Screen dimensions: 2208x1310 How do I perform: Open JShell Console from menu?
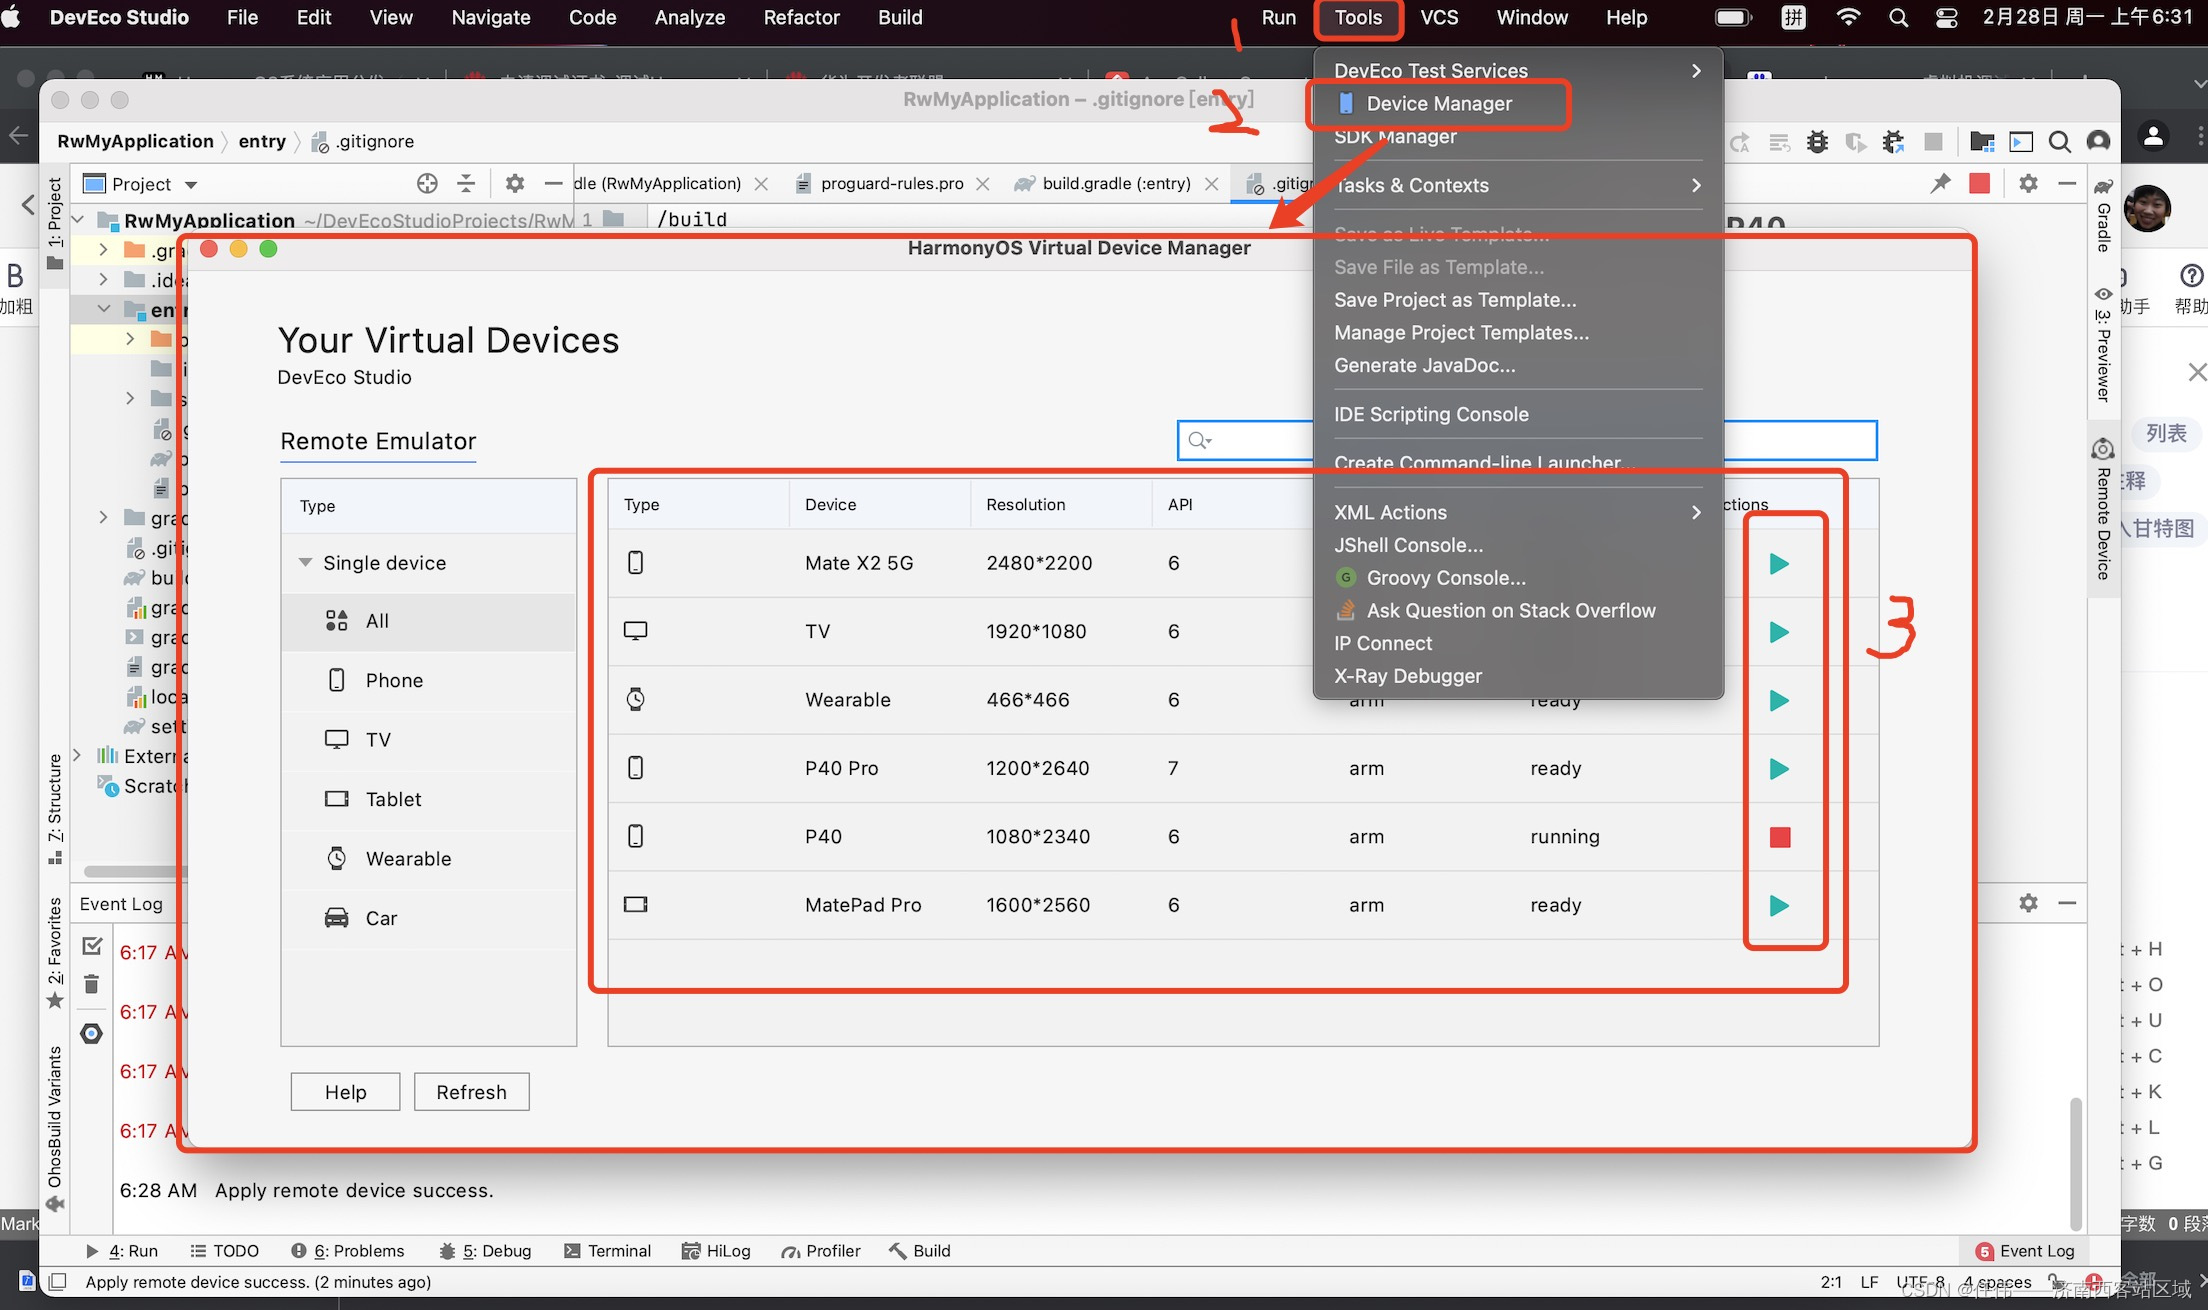1408,546
